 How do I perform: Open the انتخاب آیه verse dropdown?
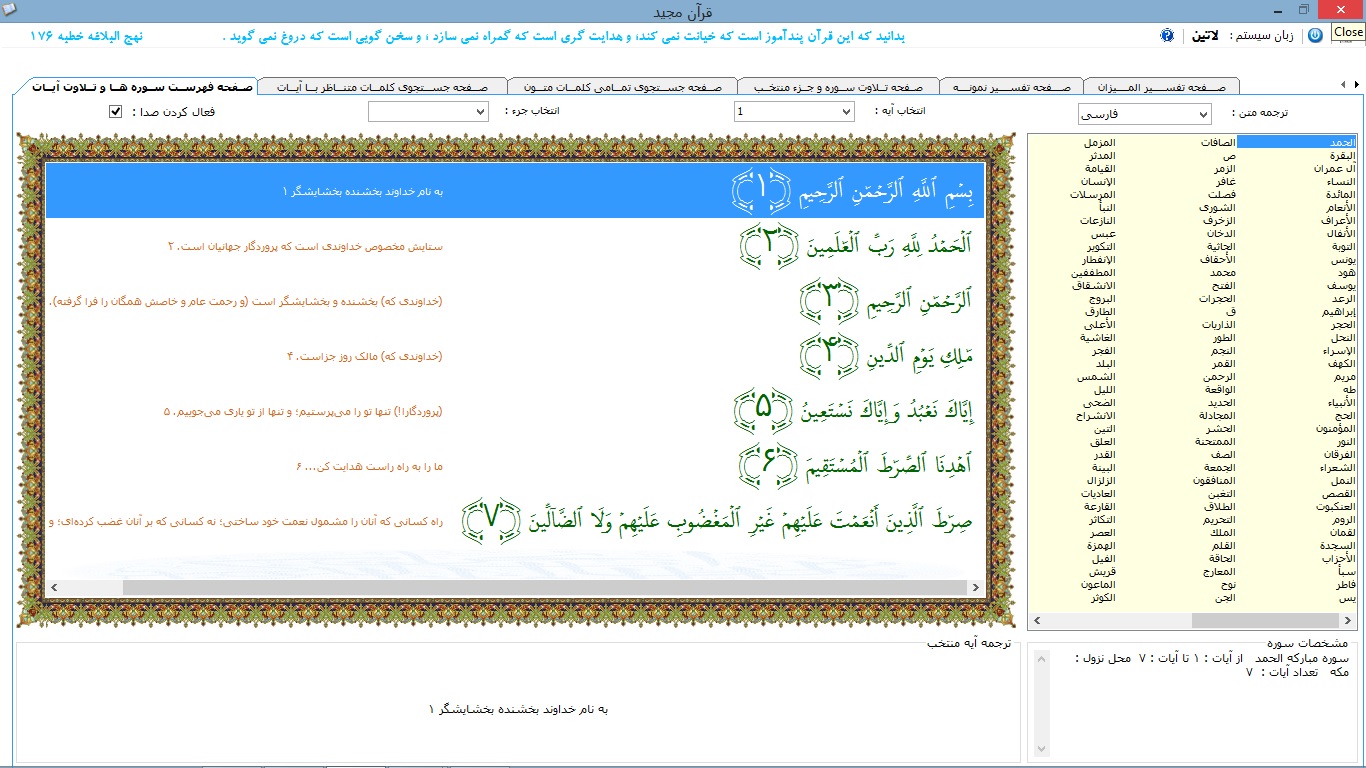coord(794,112)
